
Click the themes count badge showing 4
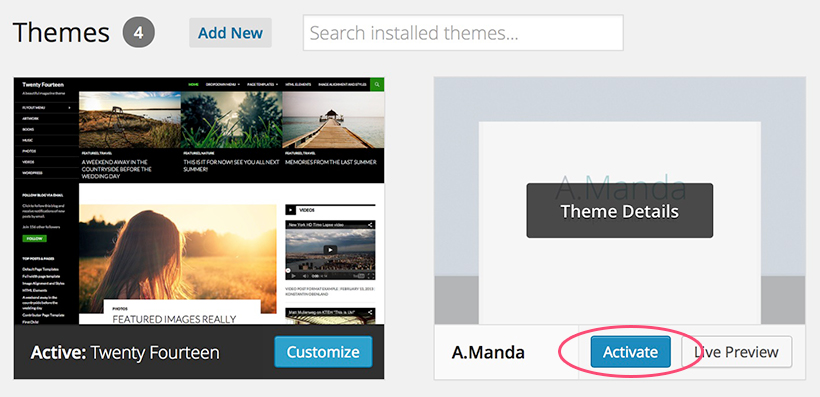(139, 32)
